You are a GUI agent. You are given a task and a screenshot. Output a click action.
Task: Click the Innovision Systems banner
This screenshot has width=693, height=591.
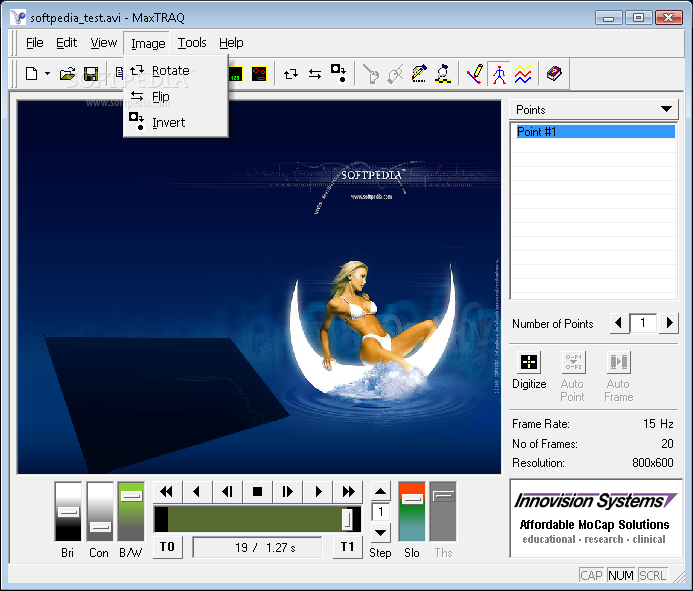[596, 518]
